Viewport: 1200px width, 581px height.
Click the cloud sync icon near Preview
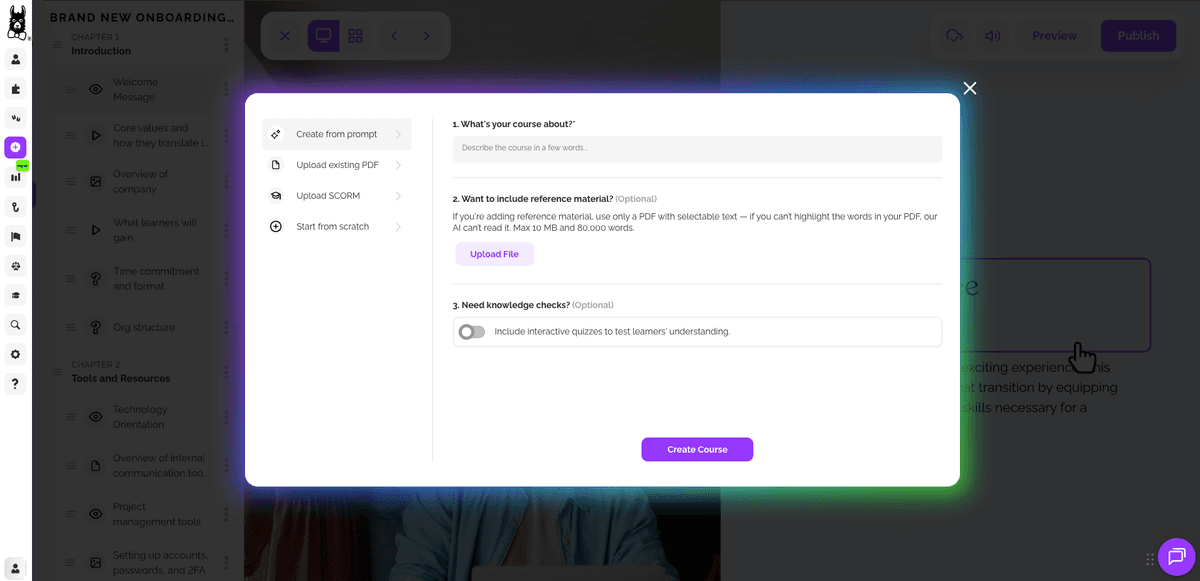[953, 35]
